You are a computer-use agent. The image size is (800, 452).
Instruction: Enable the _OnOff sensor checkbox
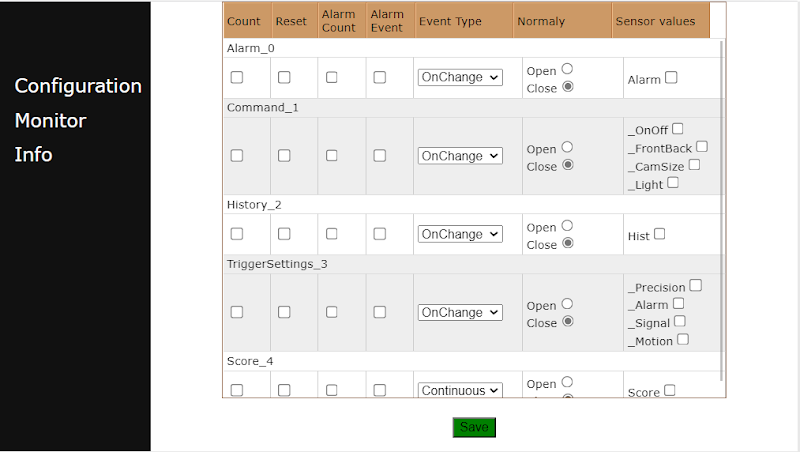678,129
